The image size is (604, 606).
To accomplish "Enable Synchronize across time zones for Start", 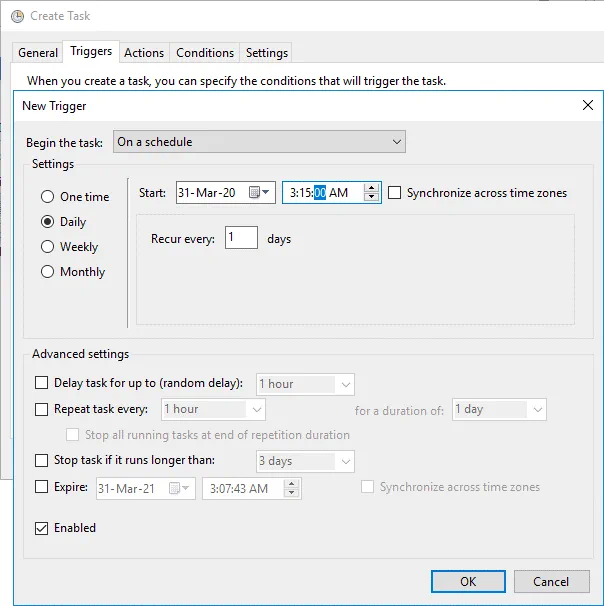I will pos(395,193).
